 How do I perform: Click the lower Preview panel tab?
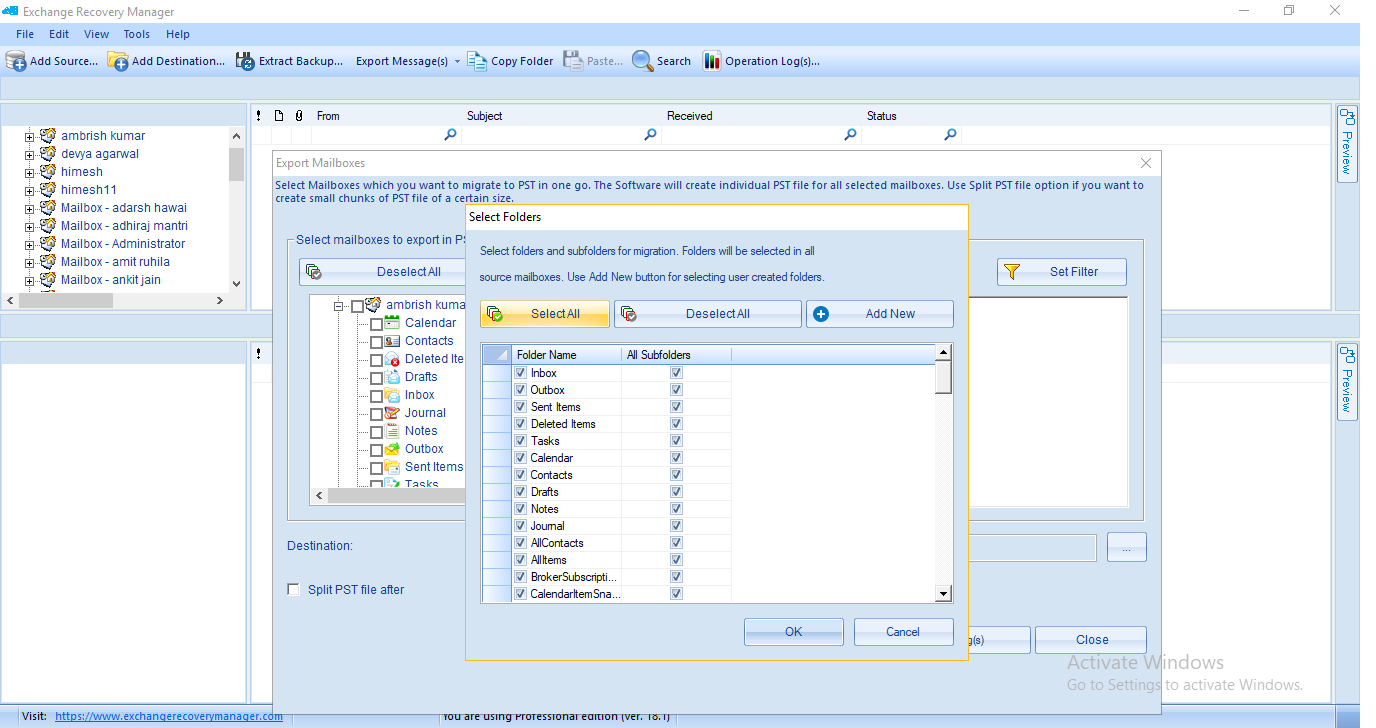(1347, 381)
